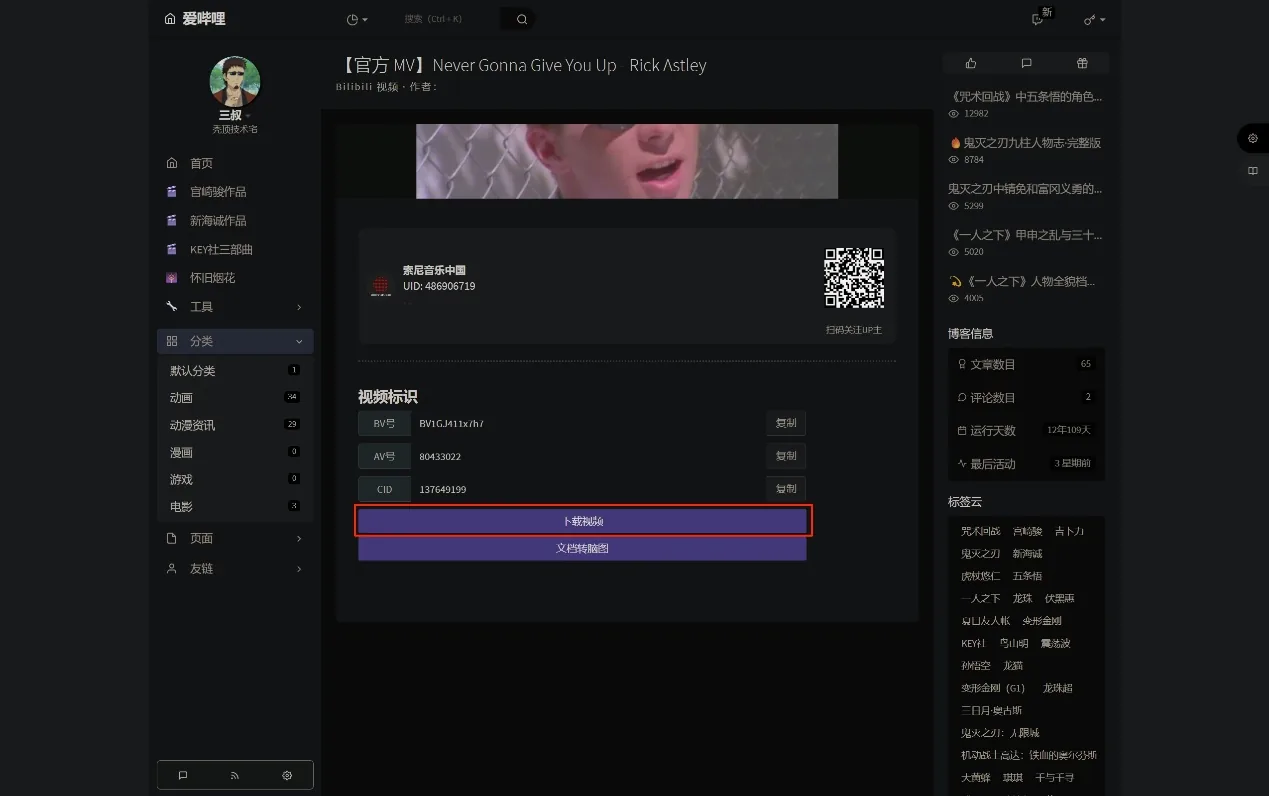Click the RSS feed icon at sidebar bottom
The height and width of the screenshot is (796, 1269).
(x=235, y=775)
